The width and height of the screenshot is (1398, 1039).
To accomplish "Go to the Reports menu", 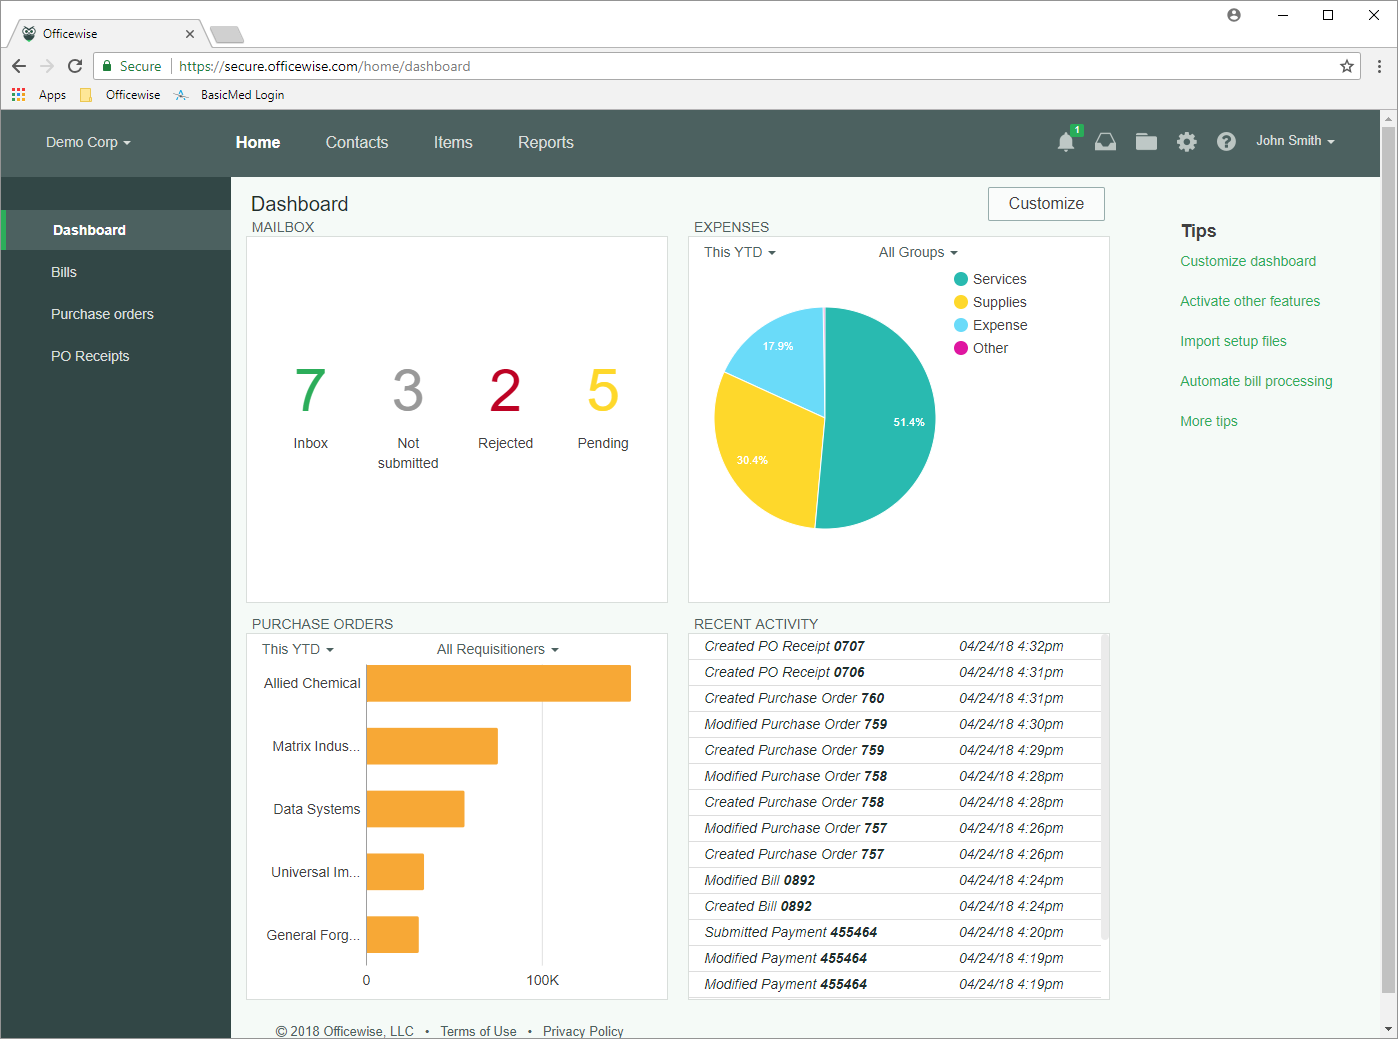I will coord(545,142).
